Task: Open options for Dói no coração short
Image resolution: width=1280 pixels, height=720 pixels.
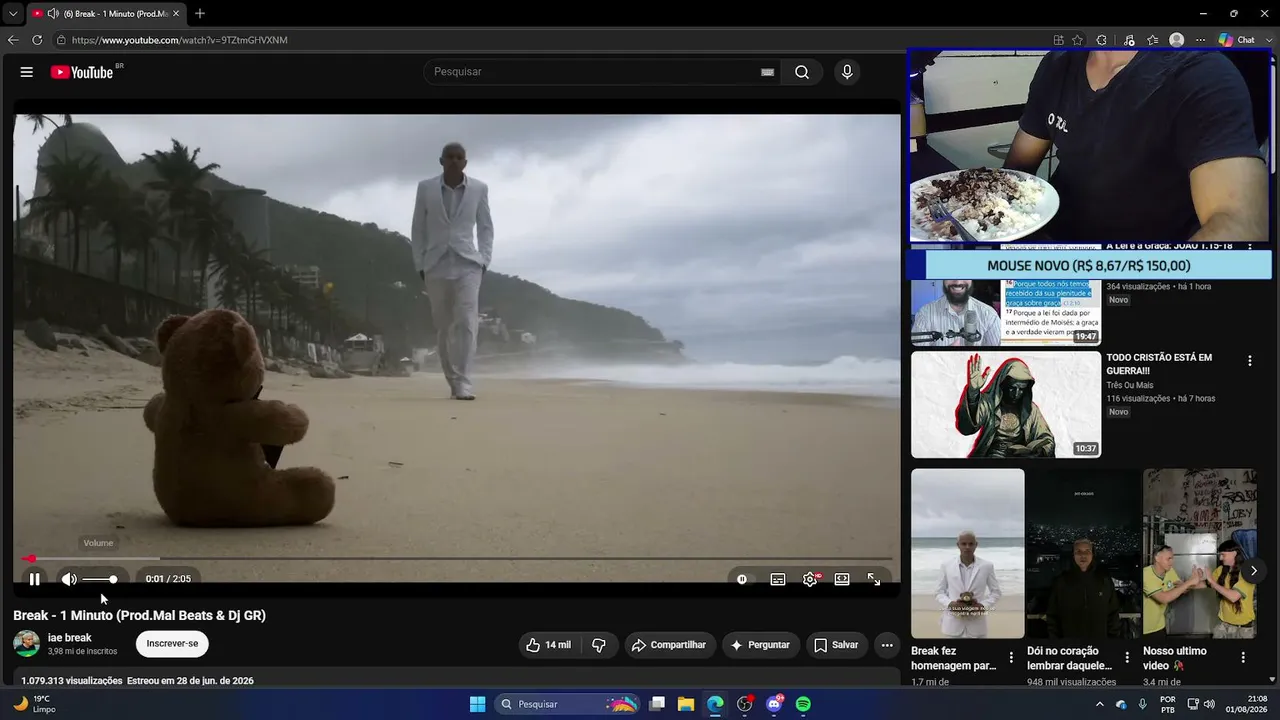Action: click(x=1127, y=658)
